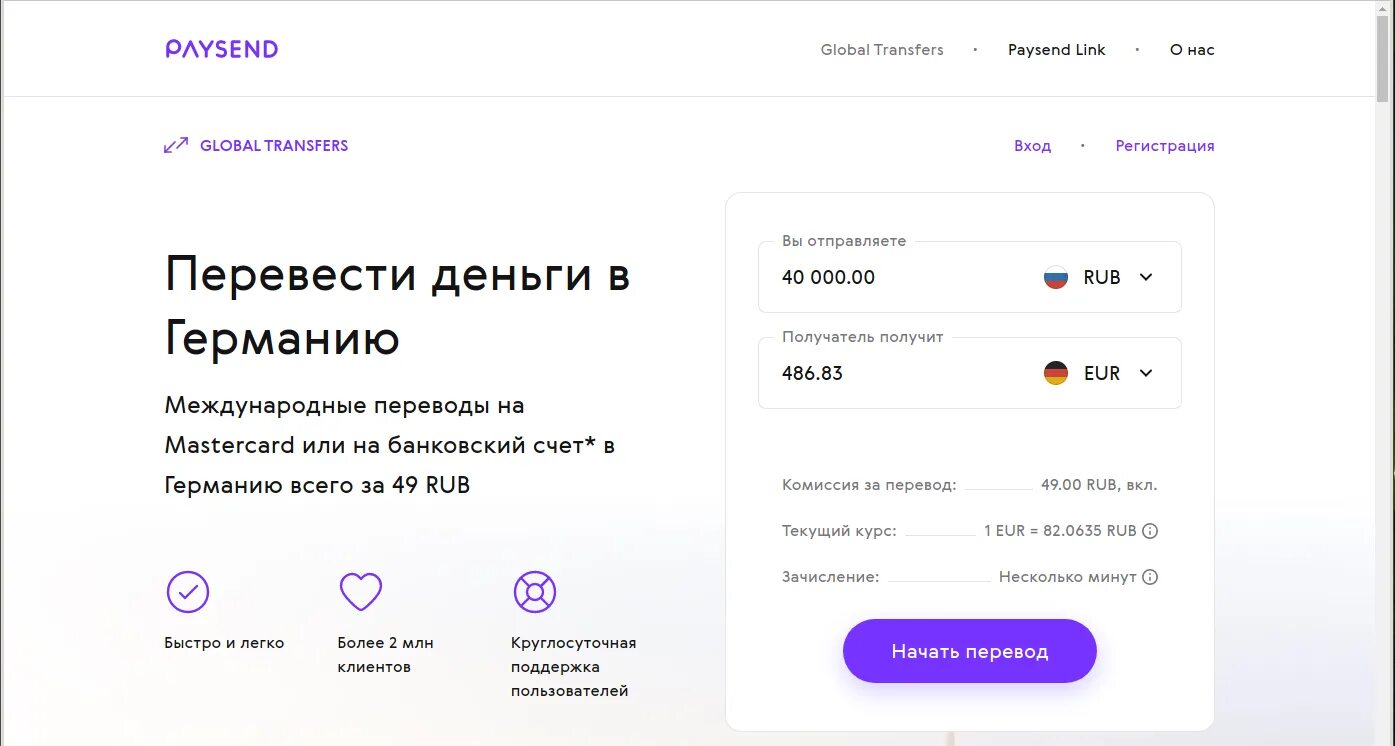
Task: Click the lifebuoy support icon
Action: click(535, 592)
